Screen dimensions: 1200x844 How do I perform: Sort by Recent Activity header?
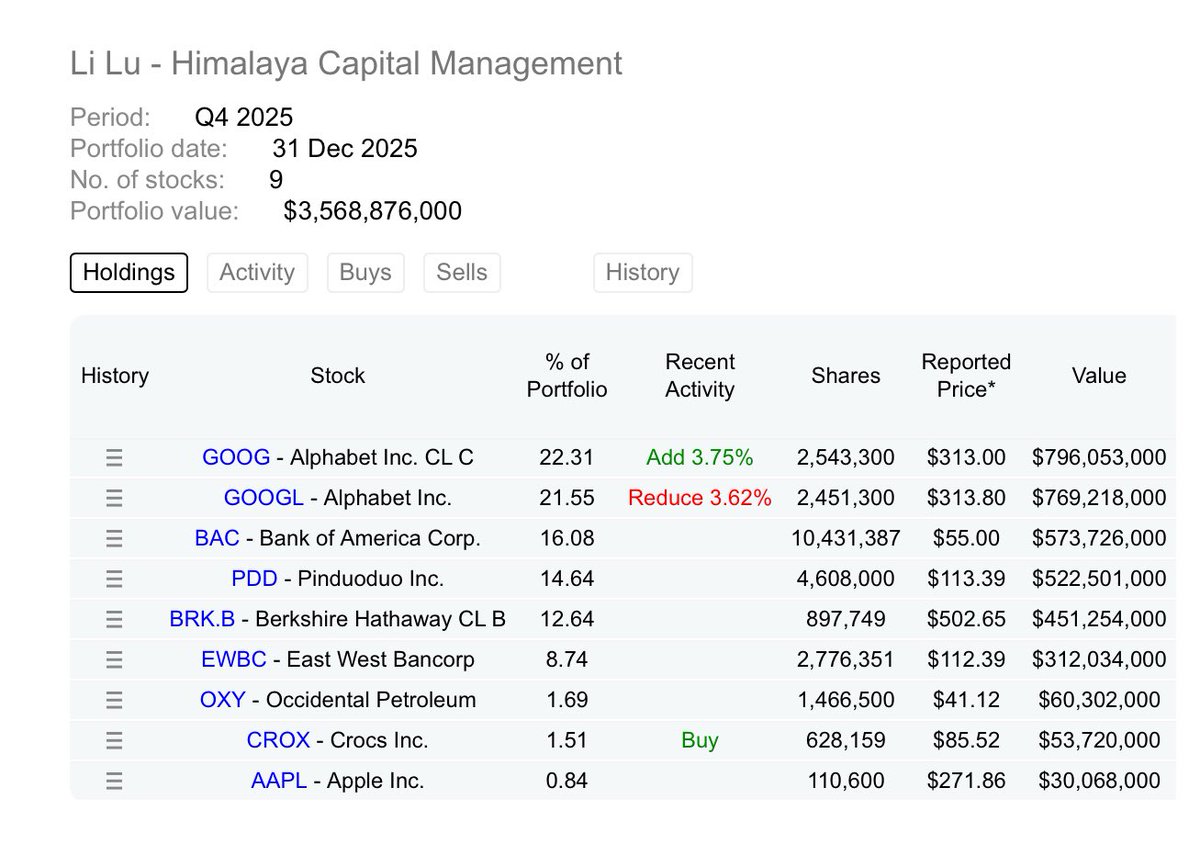click(700, 376)
